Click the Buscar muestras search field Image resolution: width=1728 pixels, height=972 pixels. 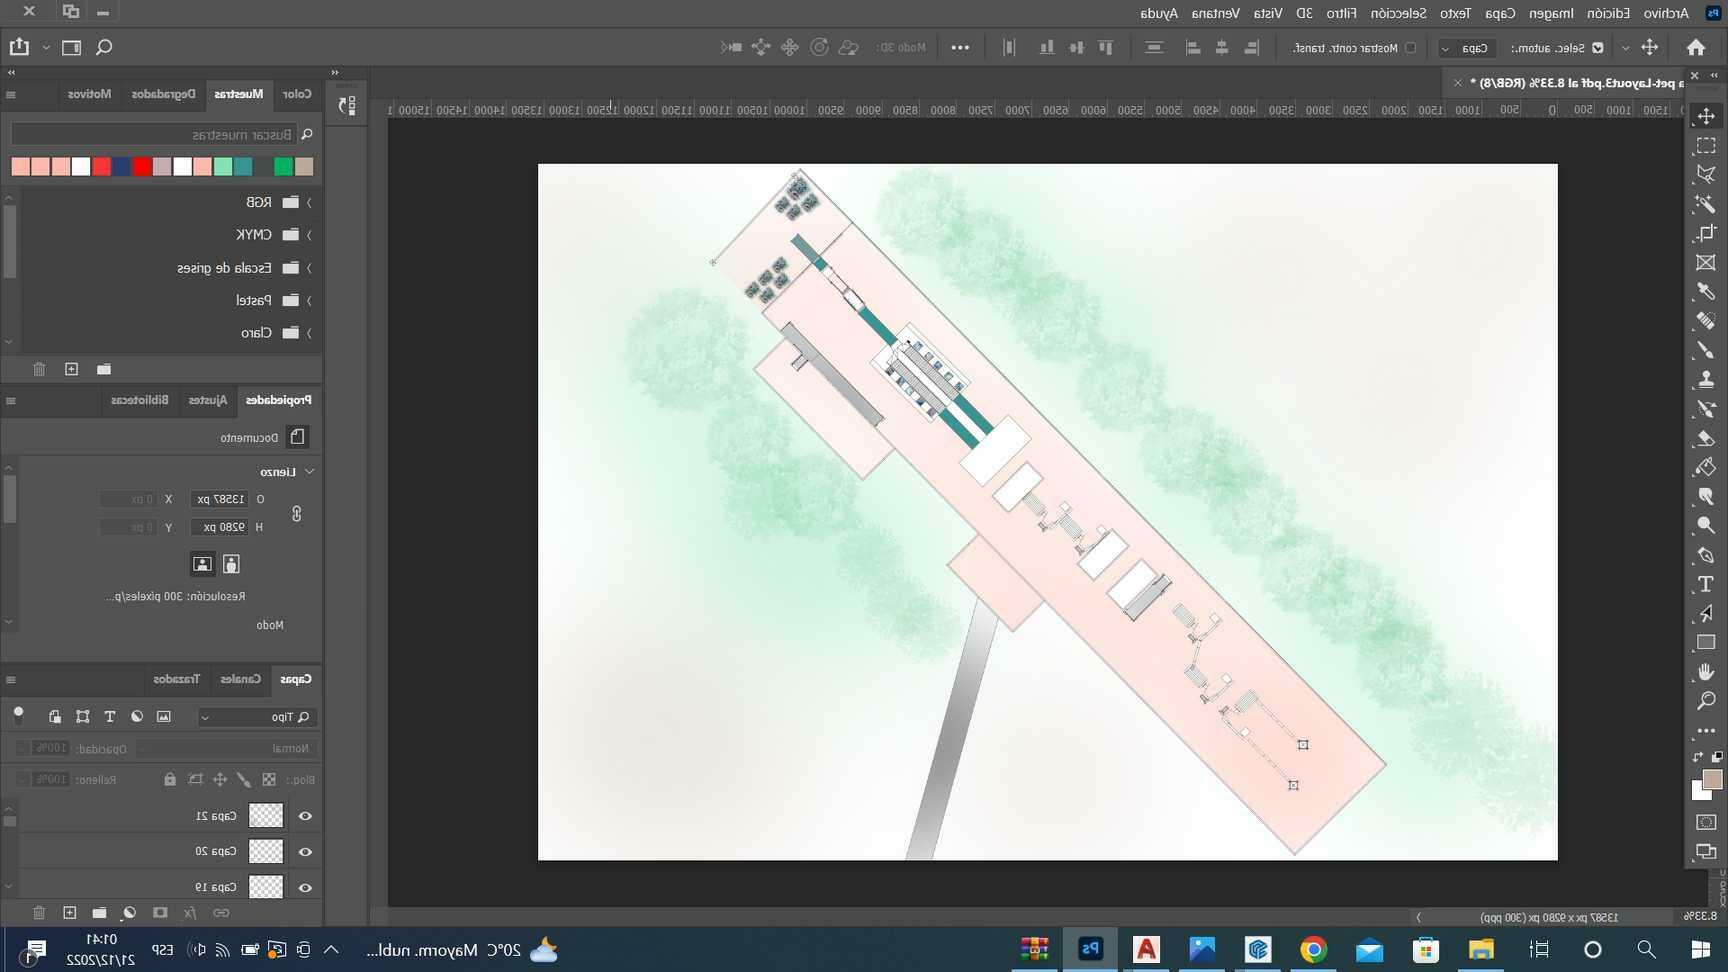(155, 134)
